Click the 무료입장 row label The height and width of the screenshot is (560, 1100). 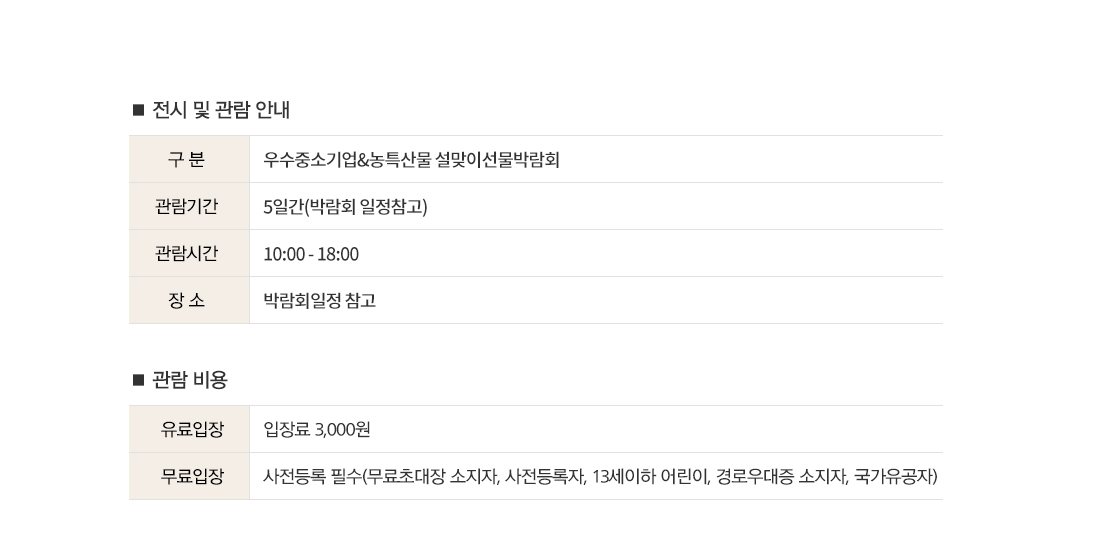pos(192,477)
